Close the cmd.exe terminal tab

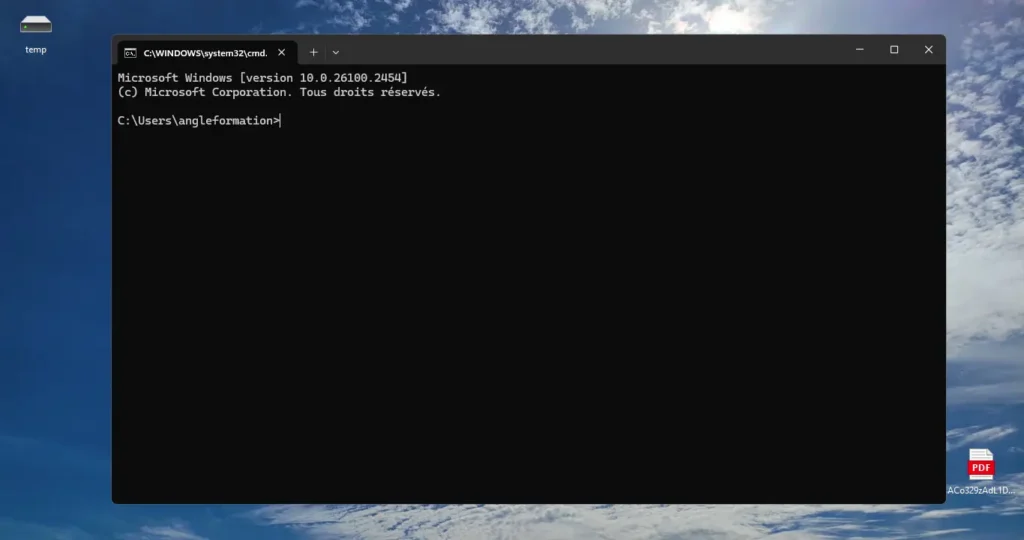[281, 52]
